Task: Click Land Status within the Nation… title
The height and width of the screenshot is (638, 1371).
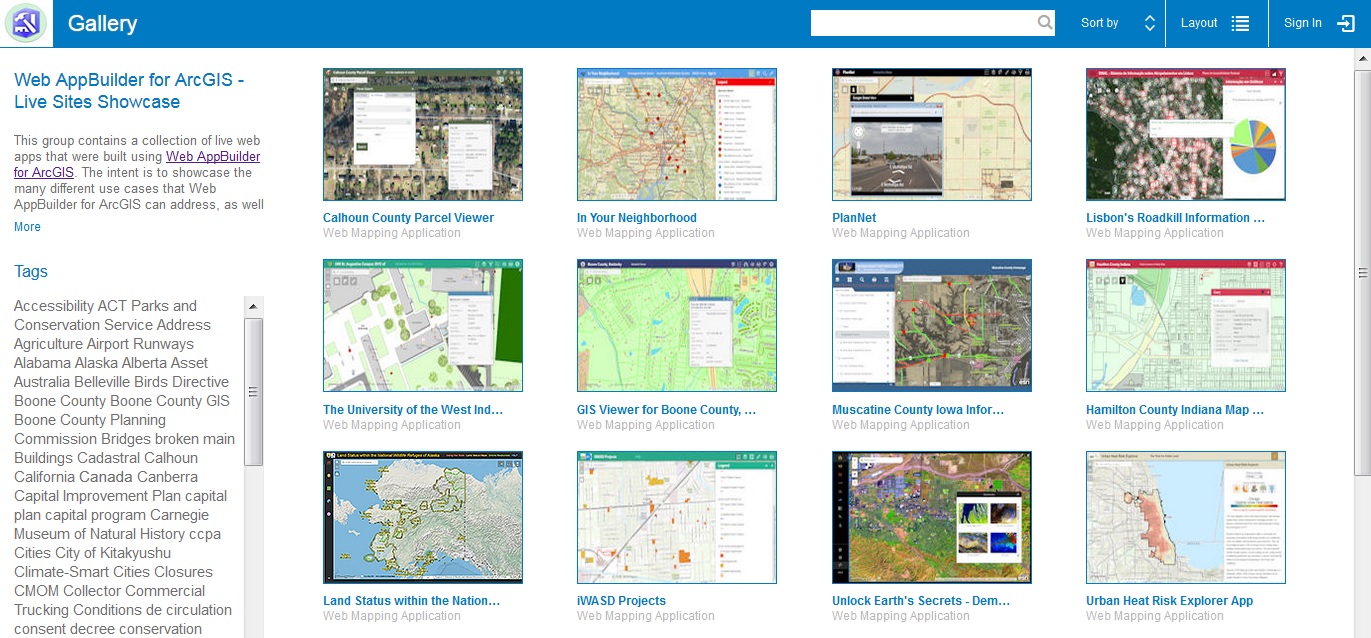Action: 412,601
